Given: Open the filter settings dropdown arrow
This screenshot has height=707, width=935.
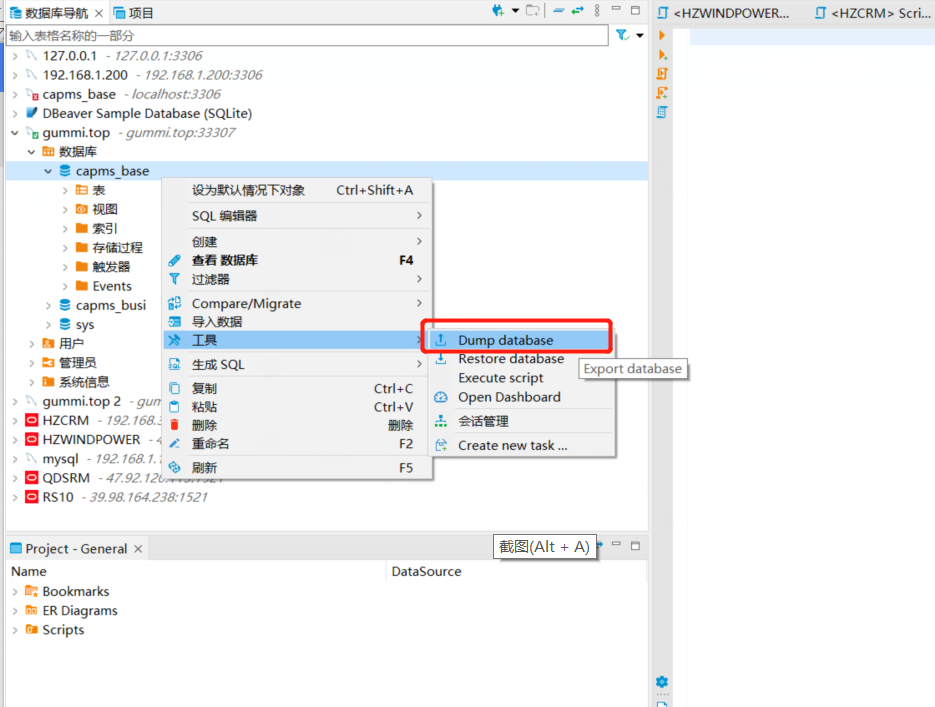Looking at the screenshot, I should (x=640, y=36).
